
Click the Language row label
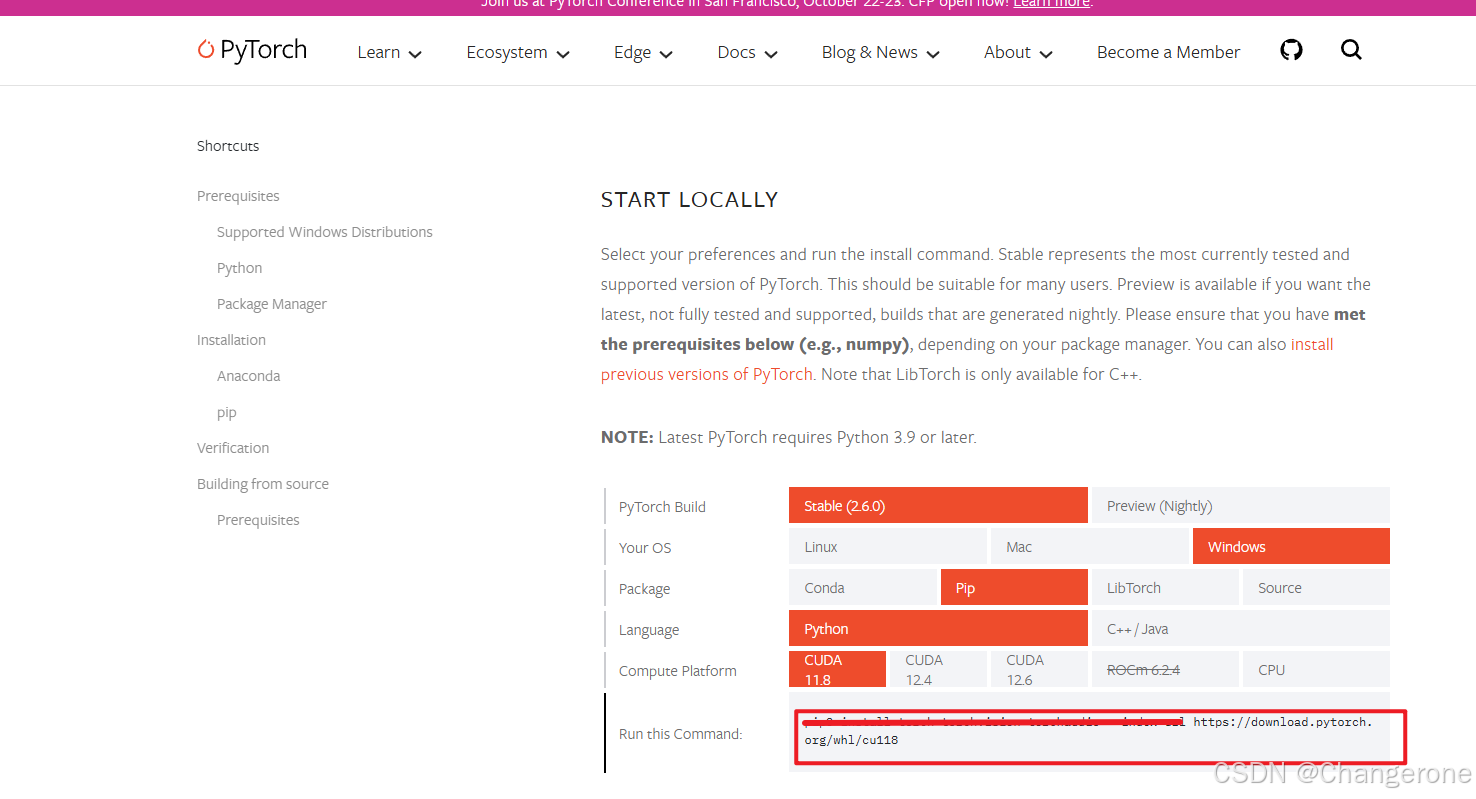[x=649, y=630]
